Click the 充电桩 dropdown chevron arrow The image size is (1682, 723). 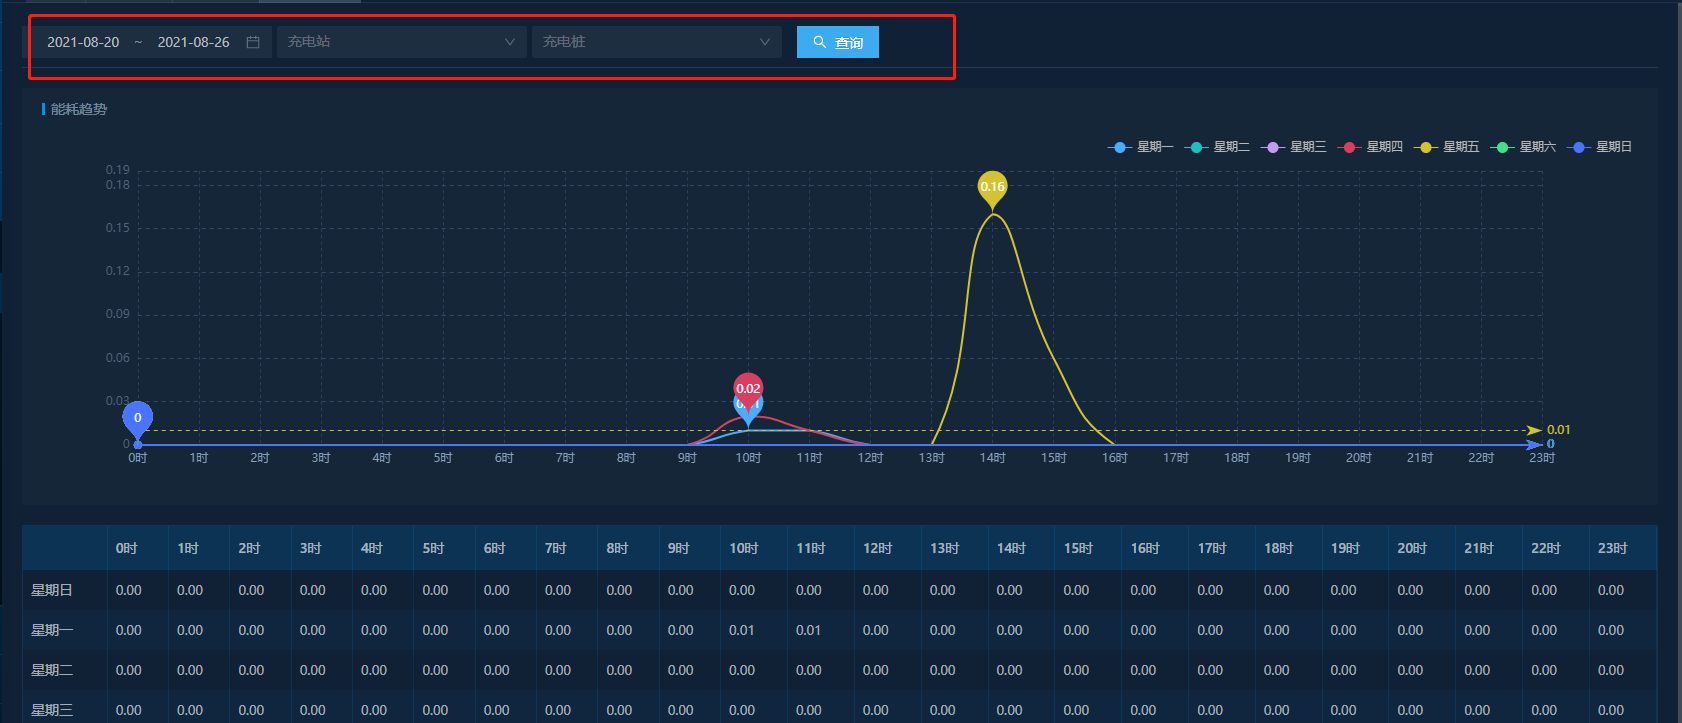tap(765, 42)
